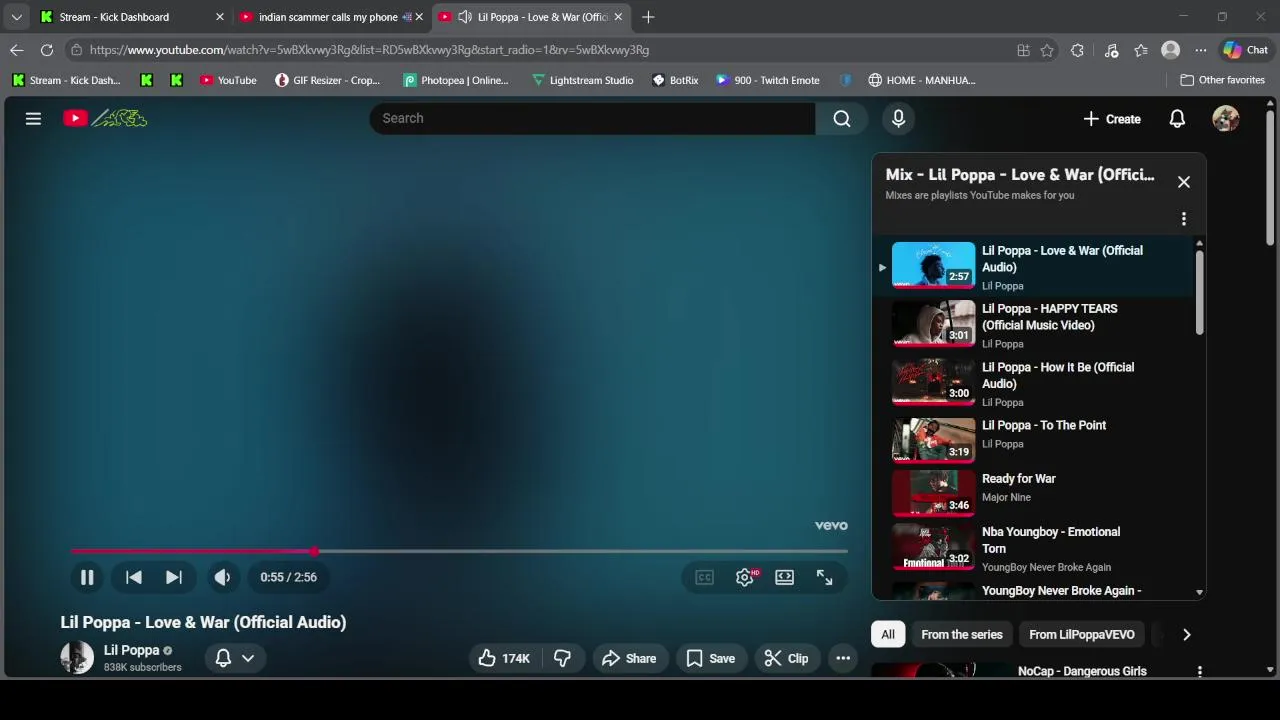1280x720 pixels.
Task: Open the YouTube guide hamburger menu
Action: (33, 118)
